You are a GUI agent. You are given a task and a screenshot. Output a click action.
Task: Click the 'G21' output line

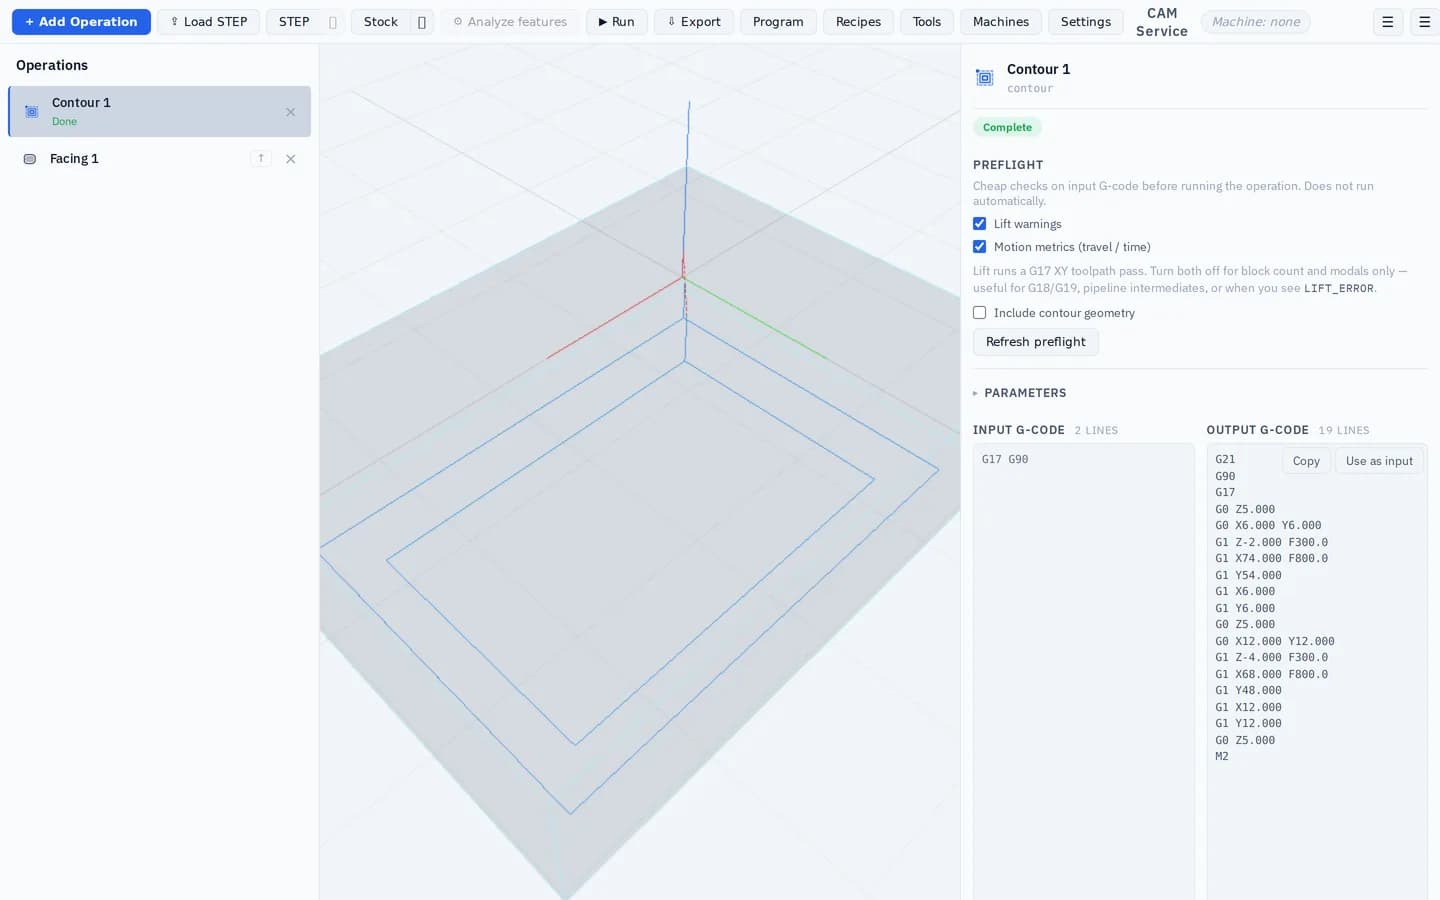point(1225,459)
